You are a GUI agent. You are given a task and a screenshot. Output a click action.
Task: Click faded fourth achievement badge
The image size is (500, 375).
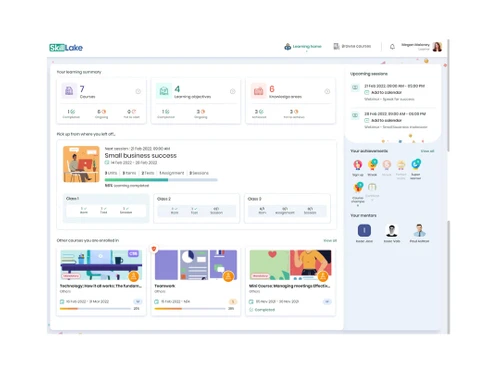(401, 165)
